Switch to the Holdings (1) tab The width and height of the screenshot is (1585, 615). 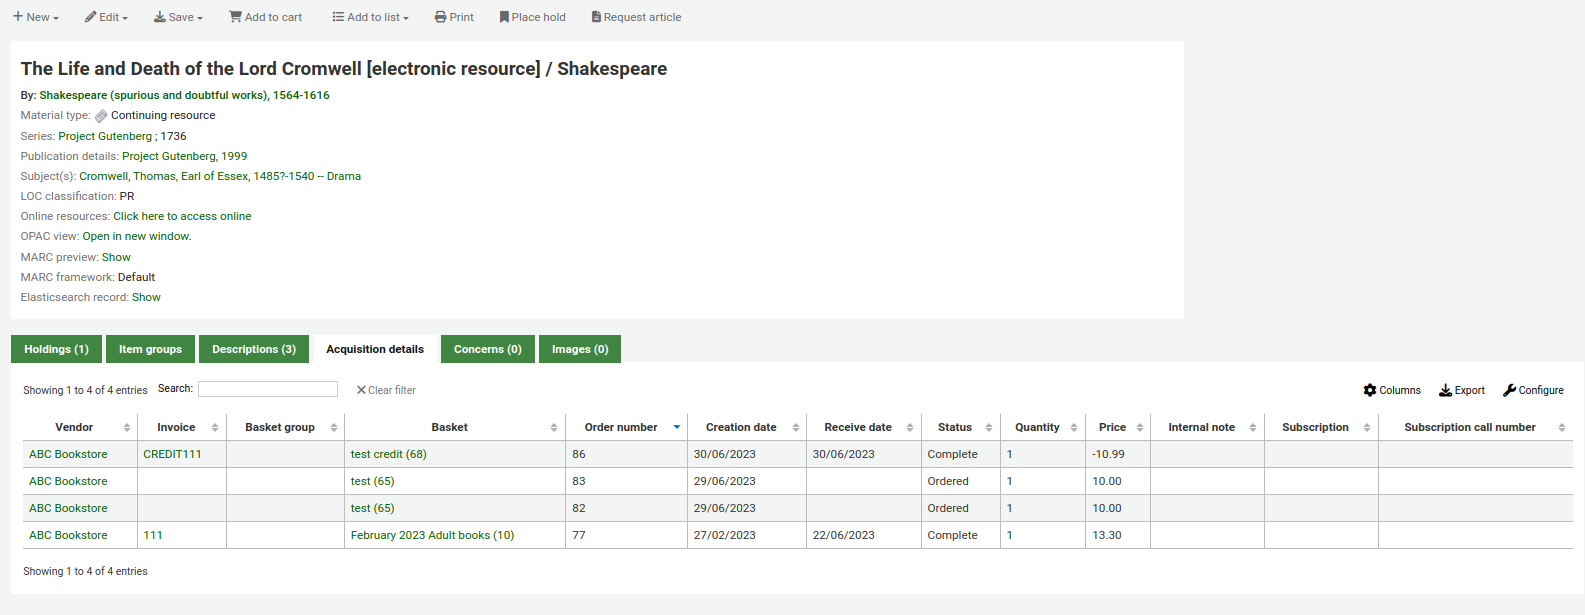pyautogui.click(x=56, y=349)
